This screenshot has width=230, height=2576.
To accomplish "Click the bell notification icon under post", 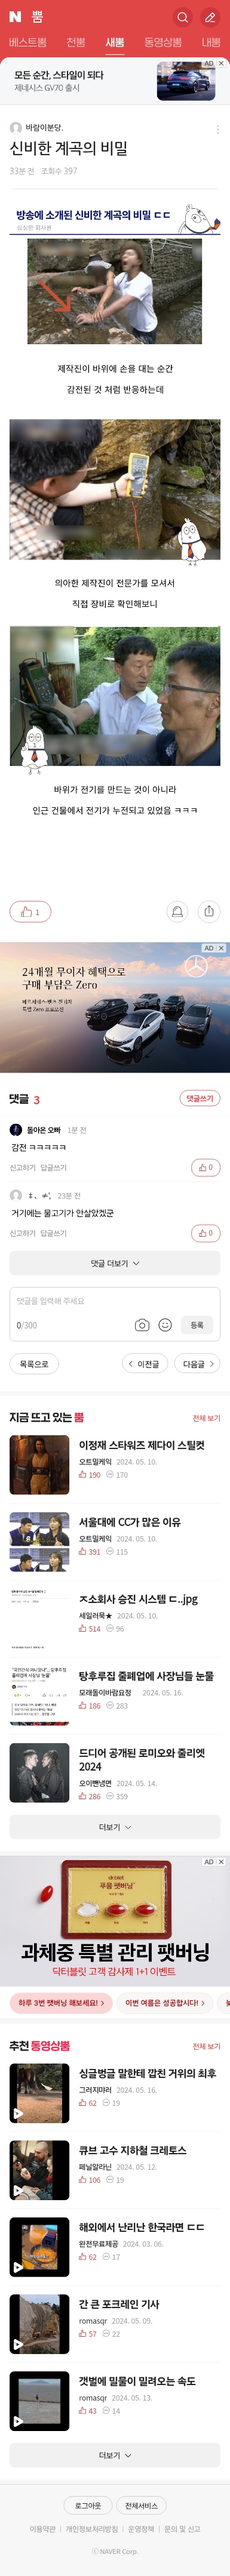I will [x=177, y=911].
